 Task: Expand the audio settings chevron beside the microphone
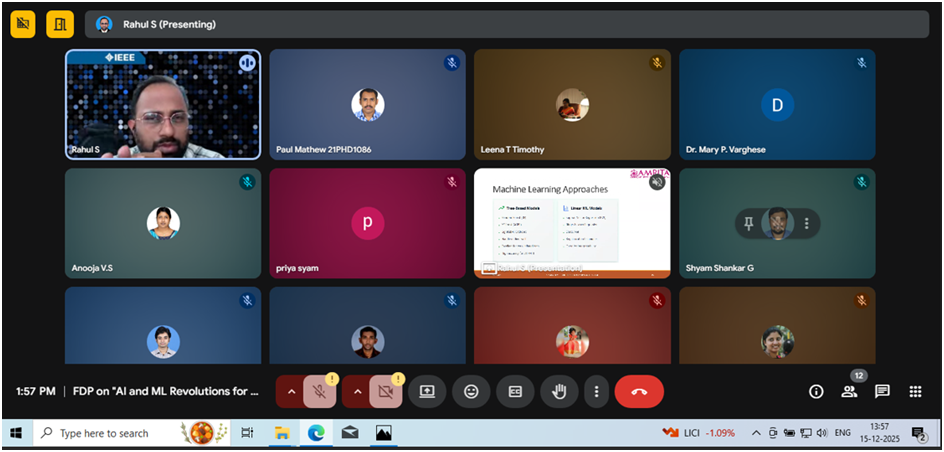pyautogui.click(x=291, y=391)
